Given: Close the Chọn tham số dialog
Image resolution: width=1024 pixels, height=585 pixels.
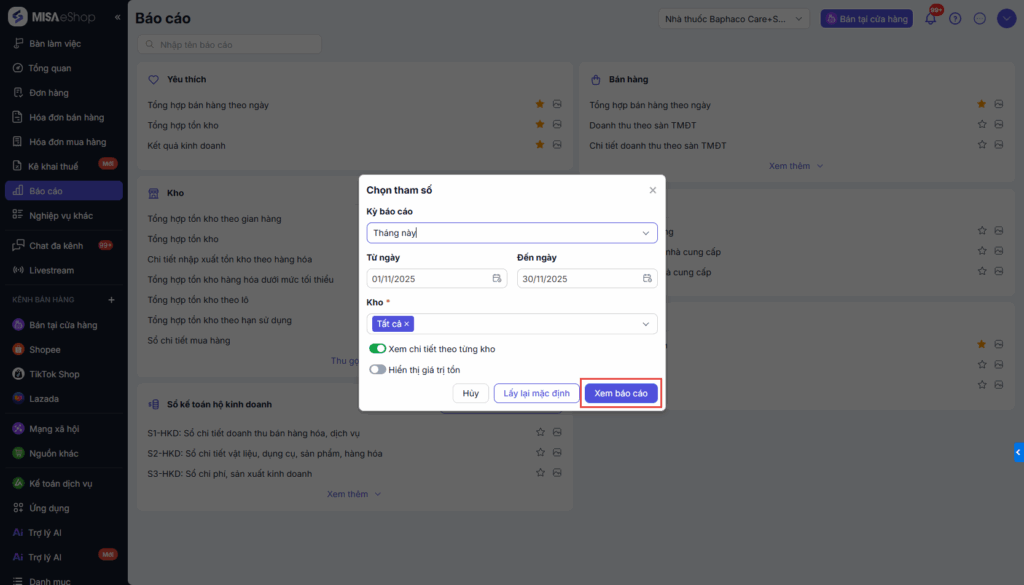Looking at the screenshot, I should point(653,190).
